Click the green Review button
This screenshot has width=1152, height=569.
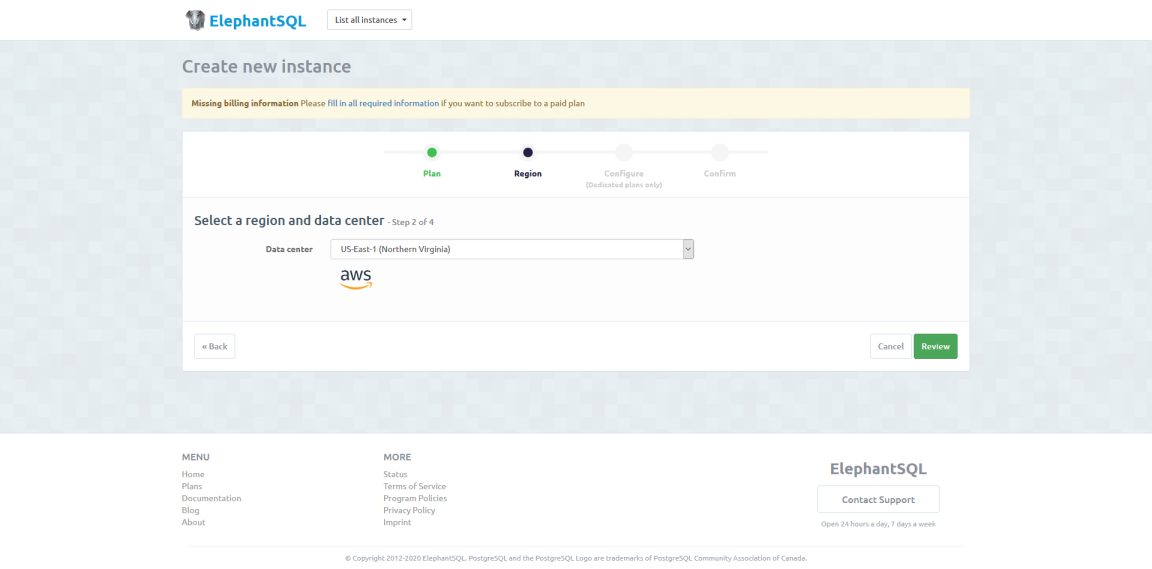[935, 346]
